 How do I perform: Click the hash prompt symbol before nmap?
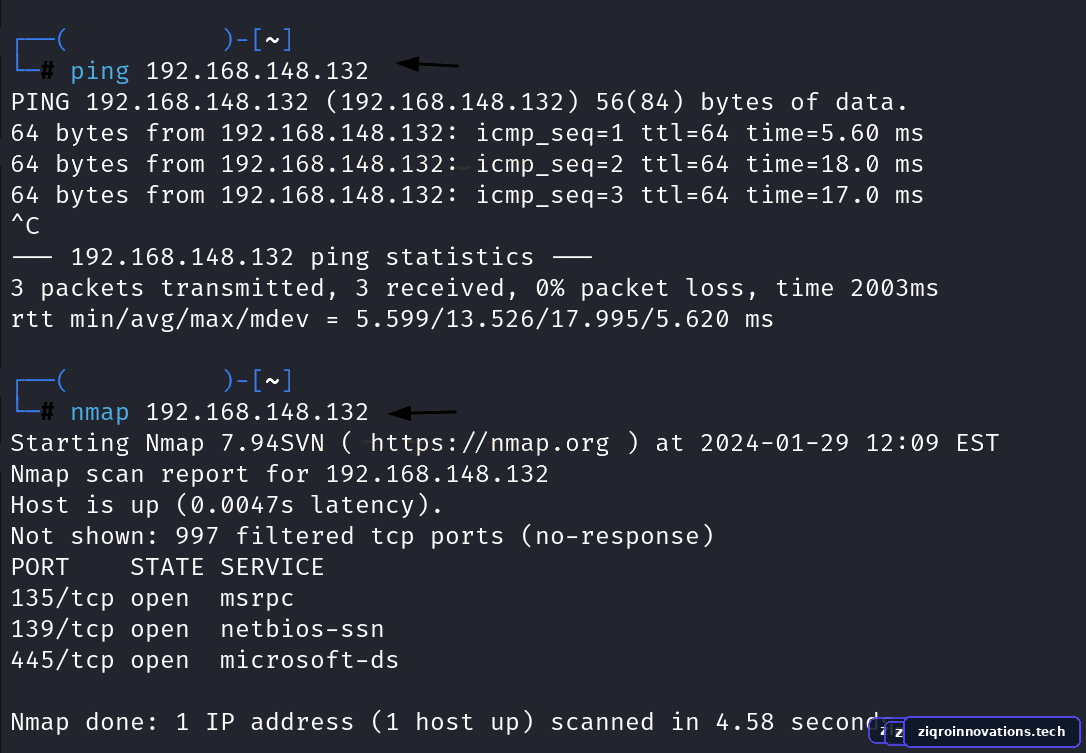tap(47, 411)
